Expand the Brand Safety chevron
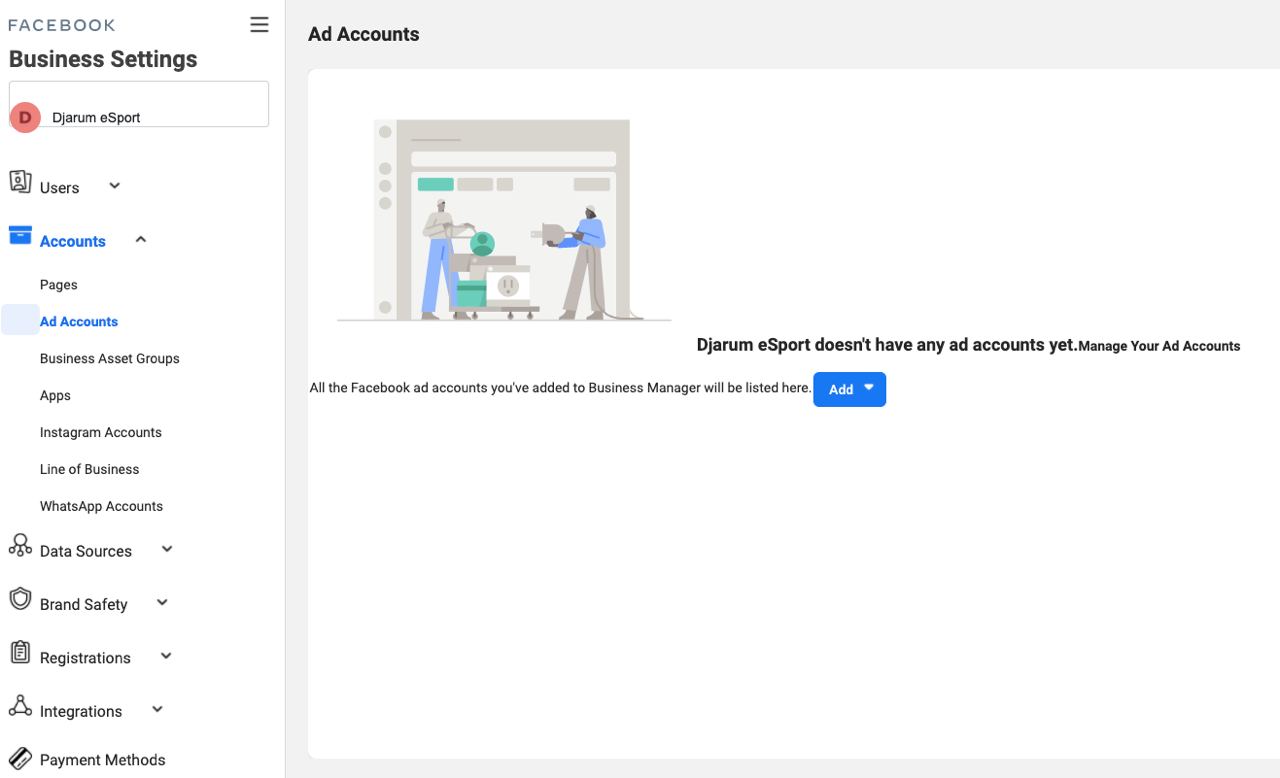The height and width of the screenshot is (778, 1280). (162, 602)
